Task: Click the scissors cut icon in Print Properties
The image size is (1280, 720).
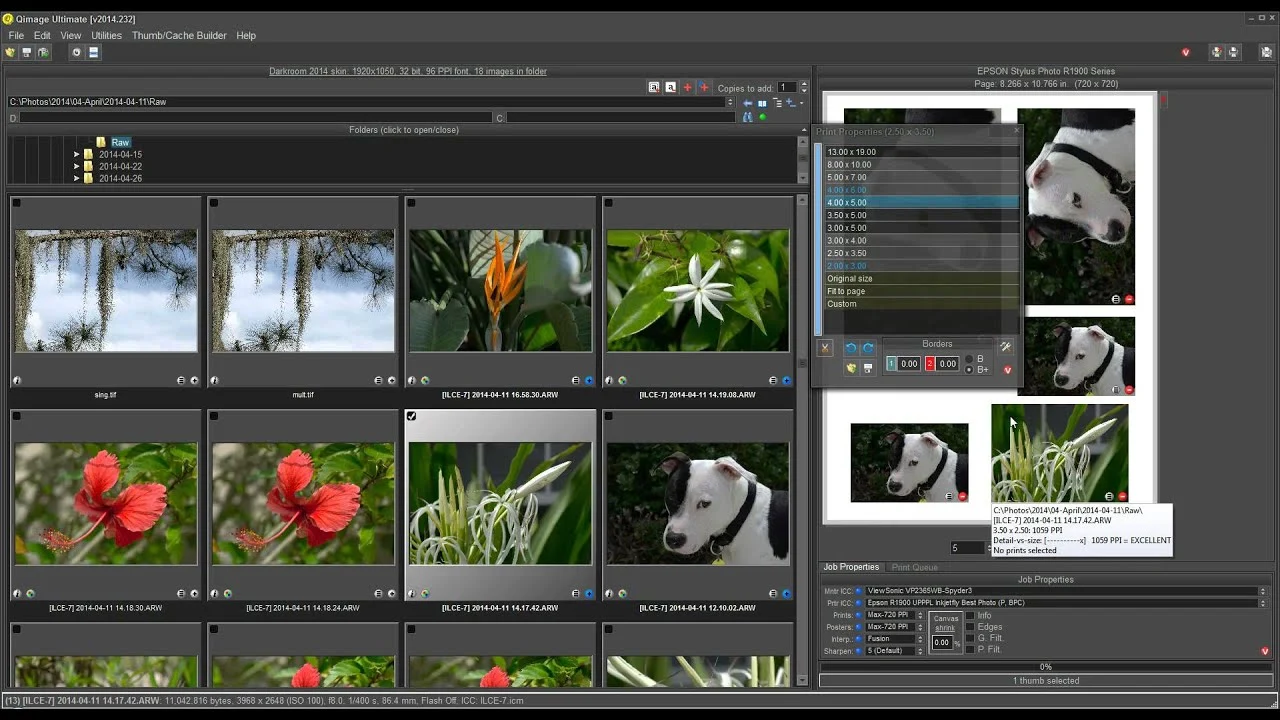Action: (825, 348)
